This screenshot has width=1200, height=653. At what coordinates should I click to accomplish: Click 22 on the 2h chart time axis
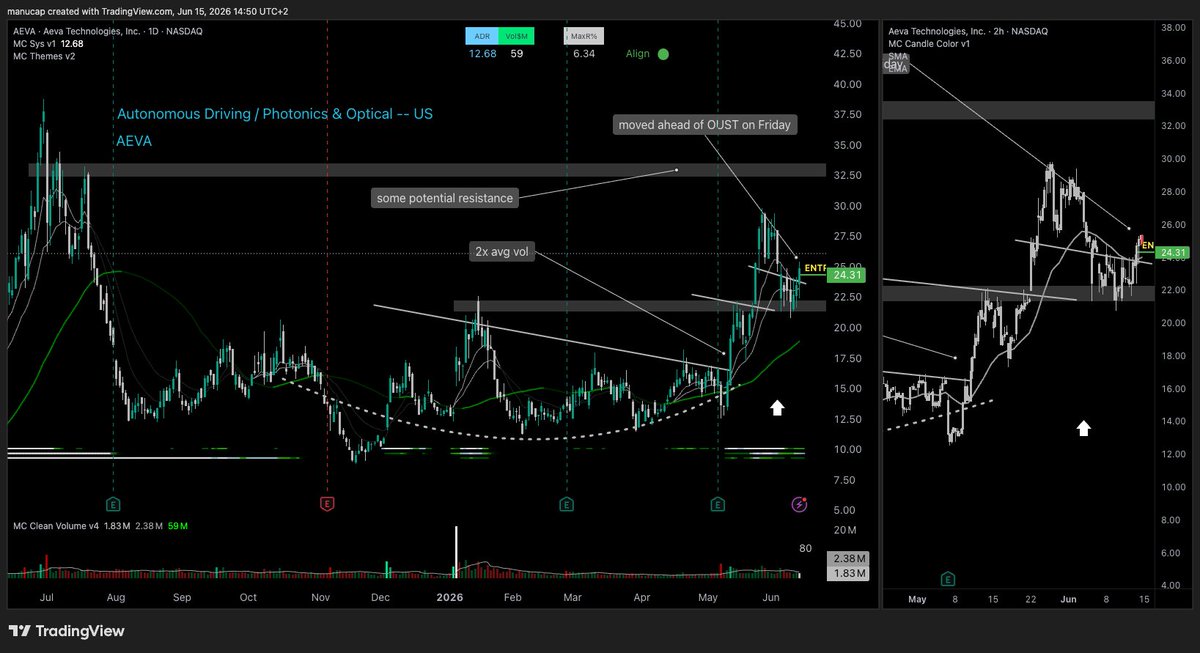coord(1029,599)
